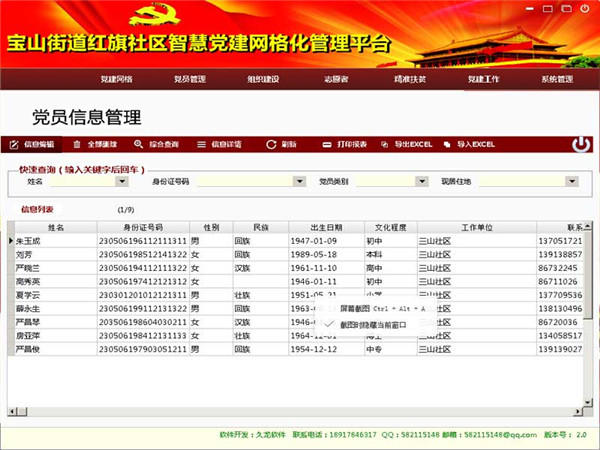Click the 文化程度 column header
Viewport: 600px width, 450px height.
[x=391, y=227]
